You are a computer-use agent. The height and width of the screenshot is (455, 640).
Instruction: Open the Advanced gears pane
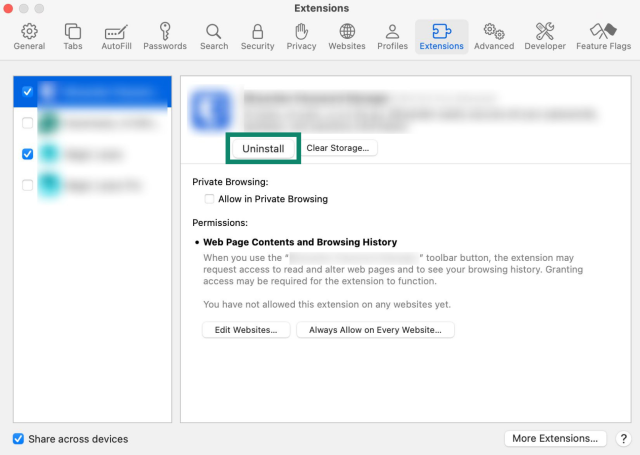click(x=493, y=37)
